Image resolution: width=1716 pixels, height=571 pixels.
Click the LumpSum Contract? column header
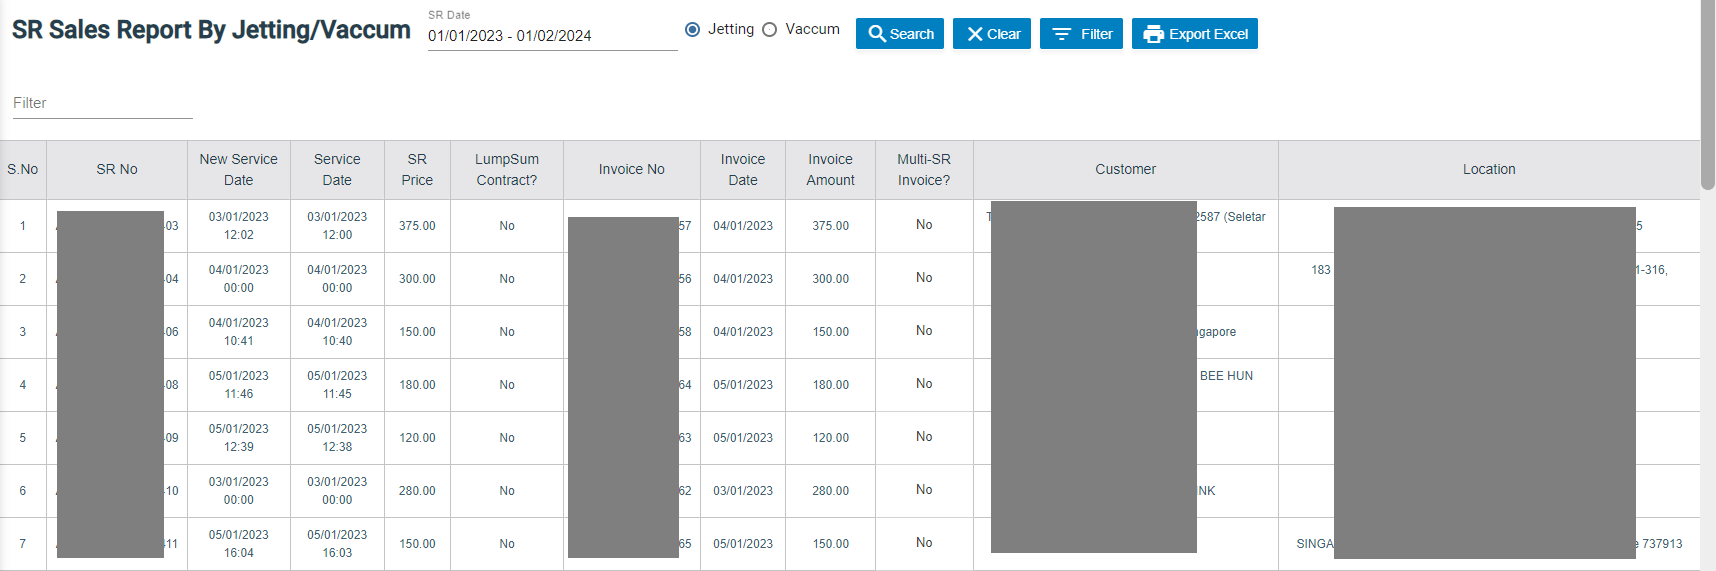pos(506,170)
